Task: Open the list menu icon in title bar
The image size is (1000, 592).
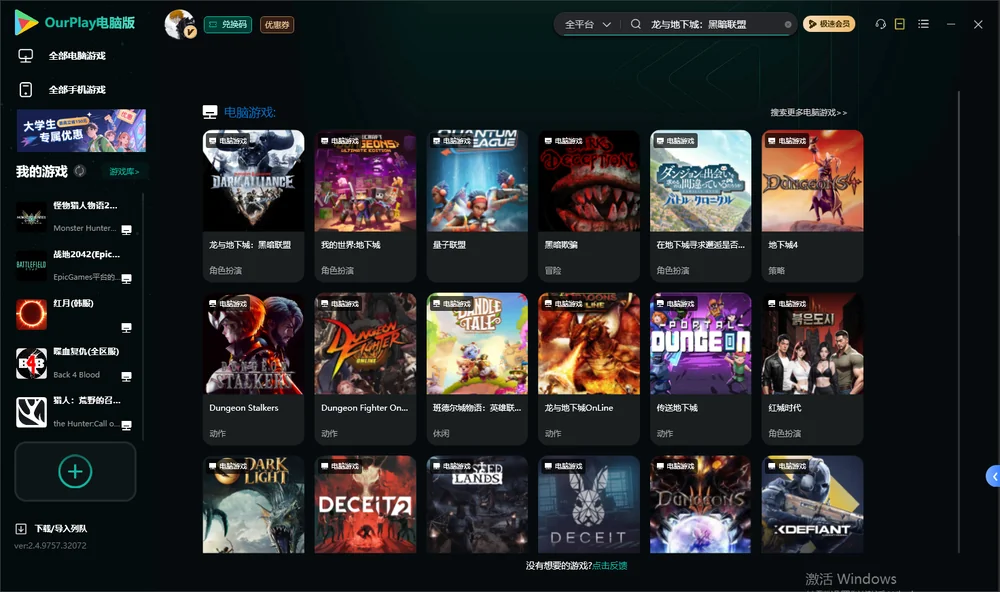Action: (923, 24)
